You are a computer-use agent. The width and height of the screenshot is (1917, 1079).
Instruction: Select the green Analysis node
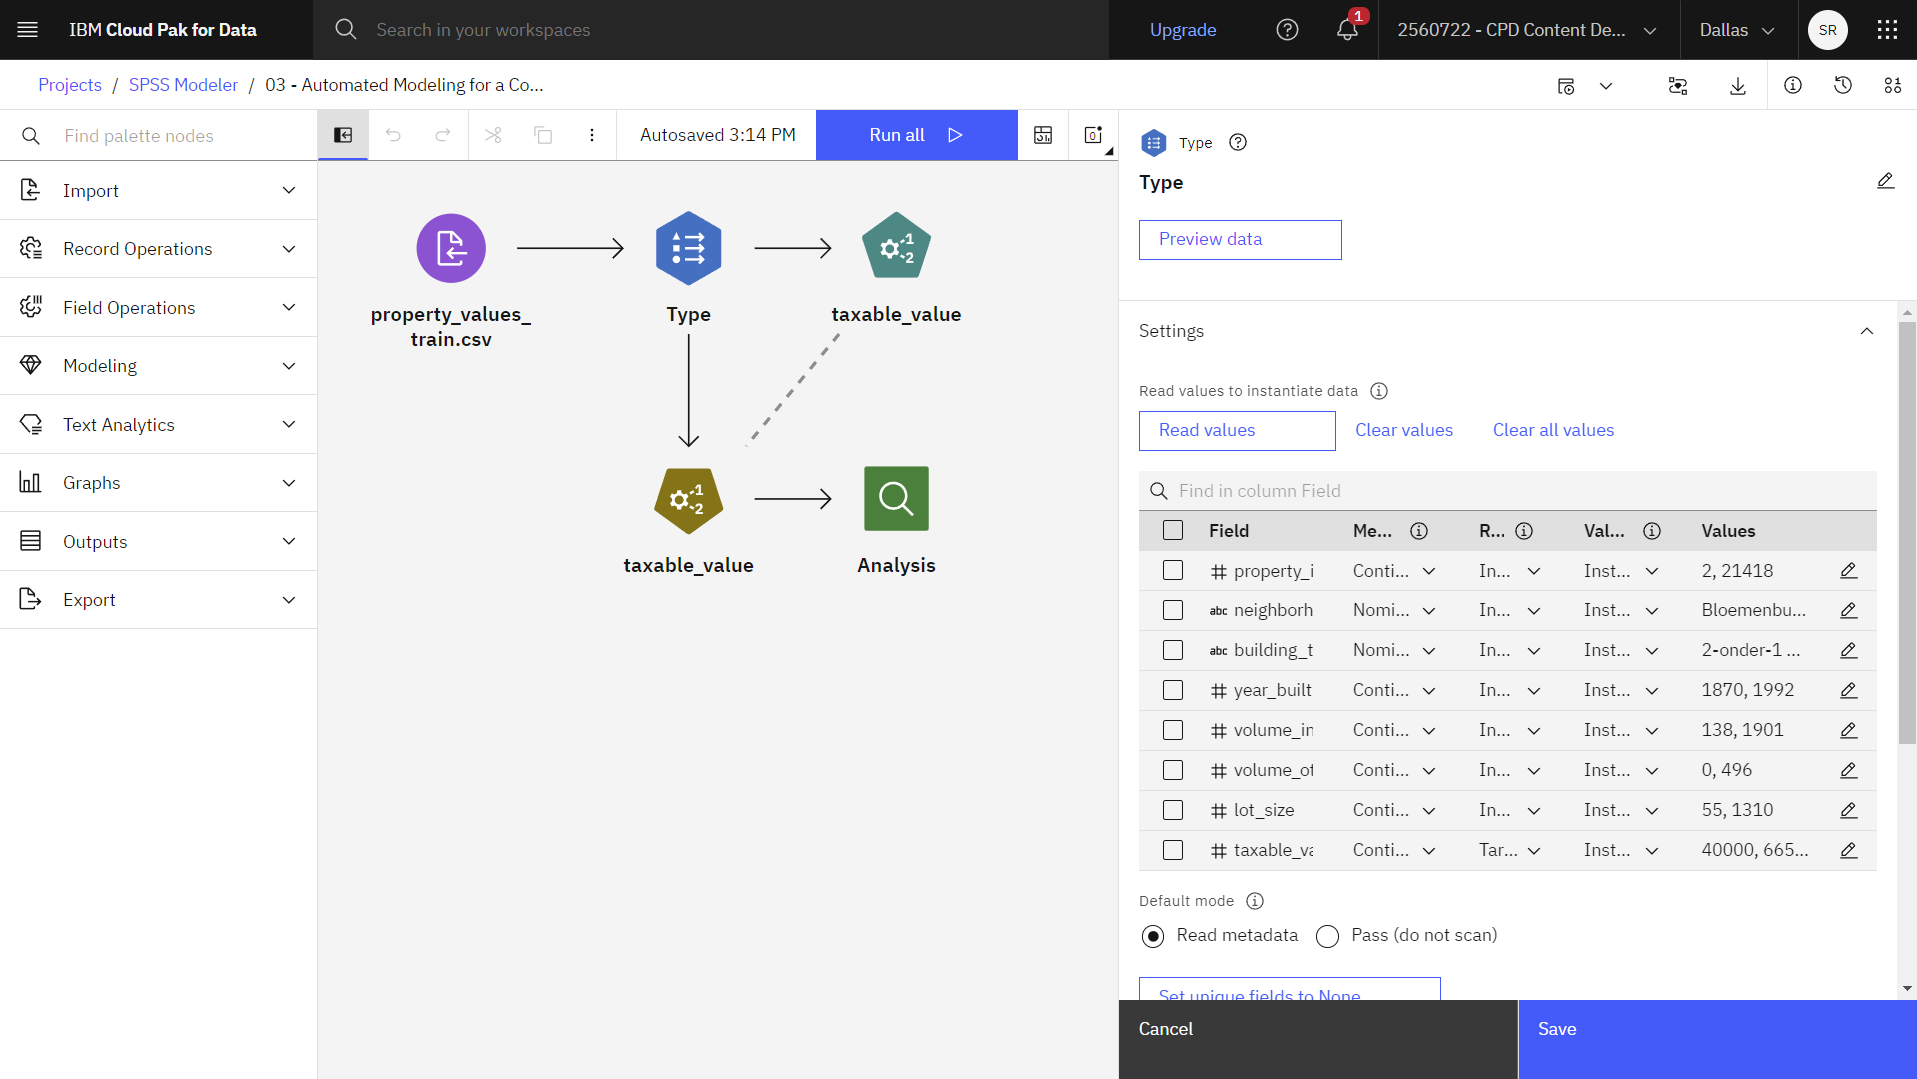pyautogui.click(x=896, y=498)
